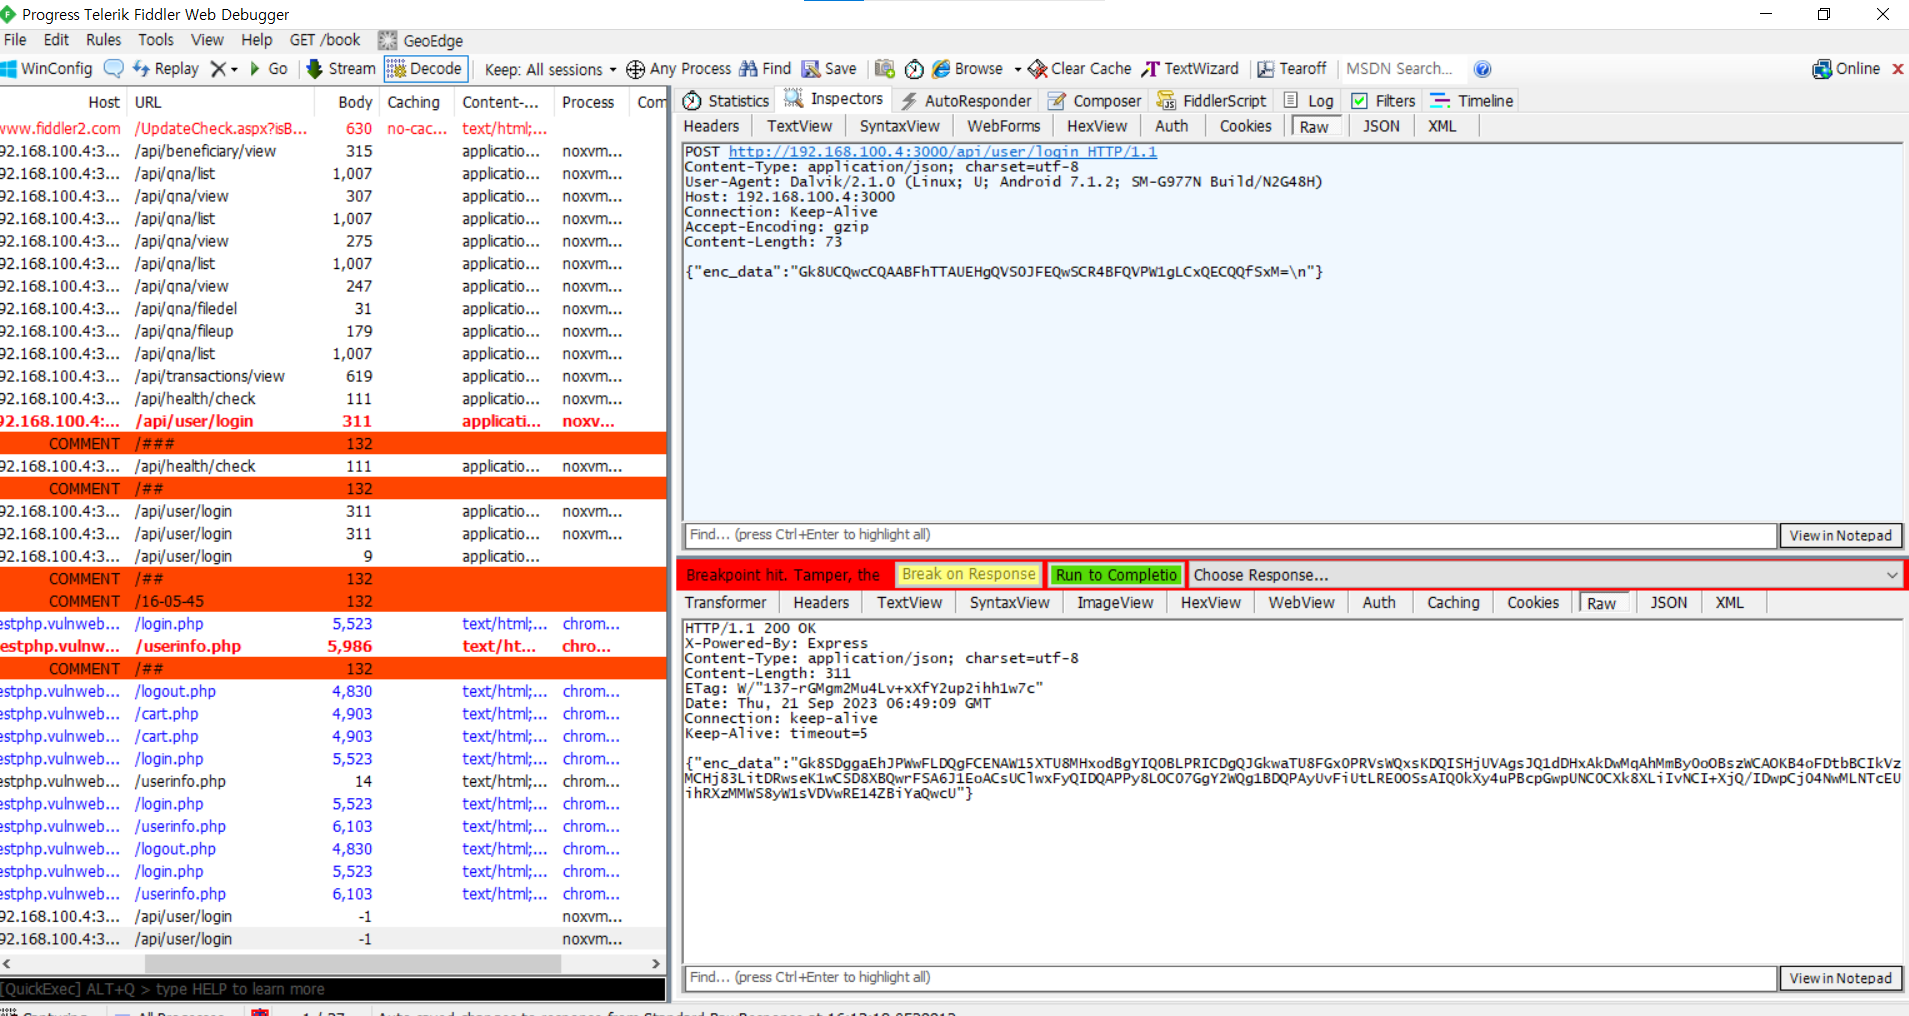1909x1016 pixels.
Task: Click the Save sessions icon
Action: (x=811, y=69)
